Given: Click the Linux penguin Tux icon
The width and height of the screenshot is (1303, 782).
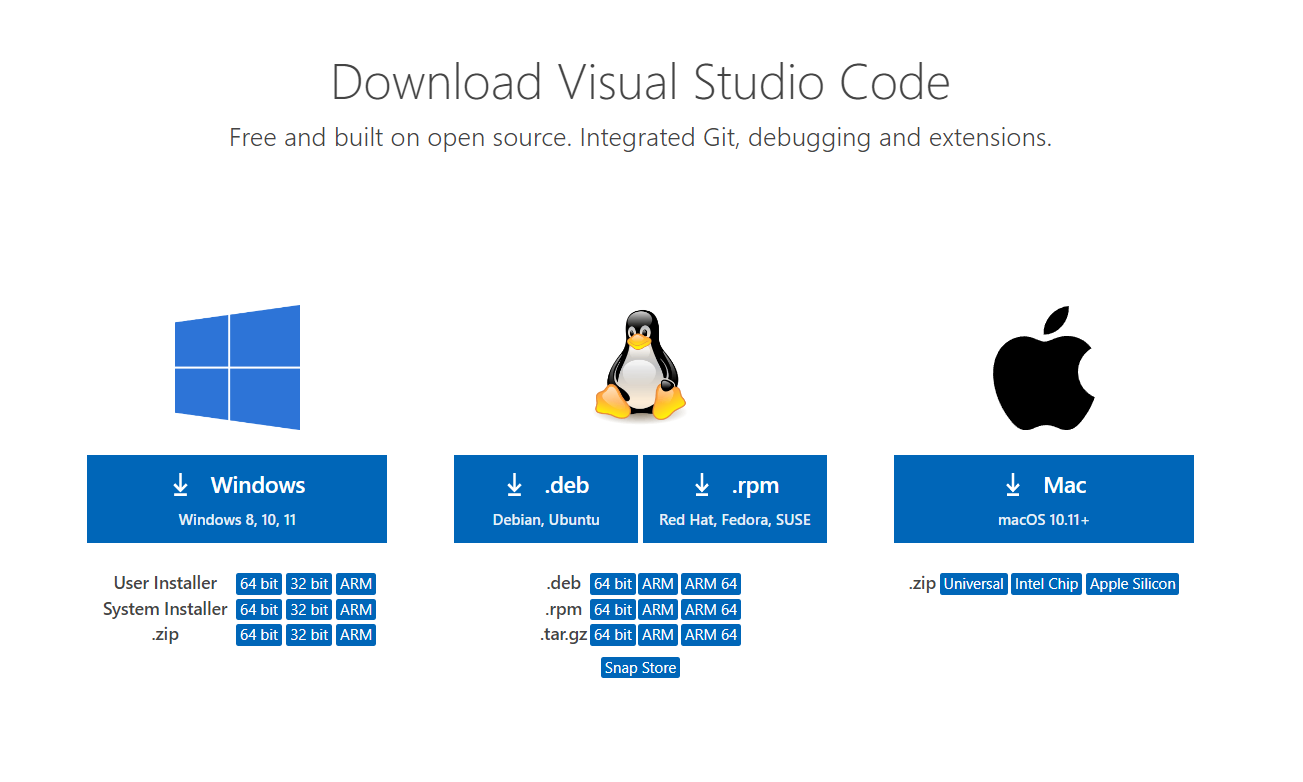Looking at the screenshot, I should [639, 365].
